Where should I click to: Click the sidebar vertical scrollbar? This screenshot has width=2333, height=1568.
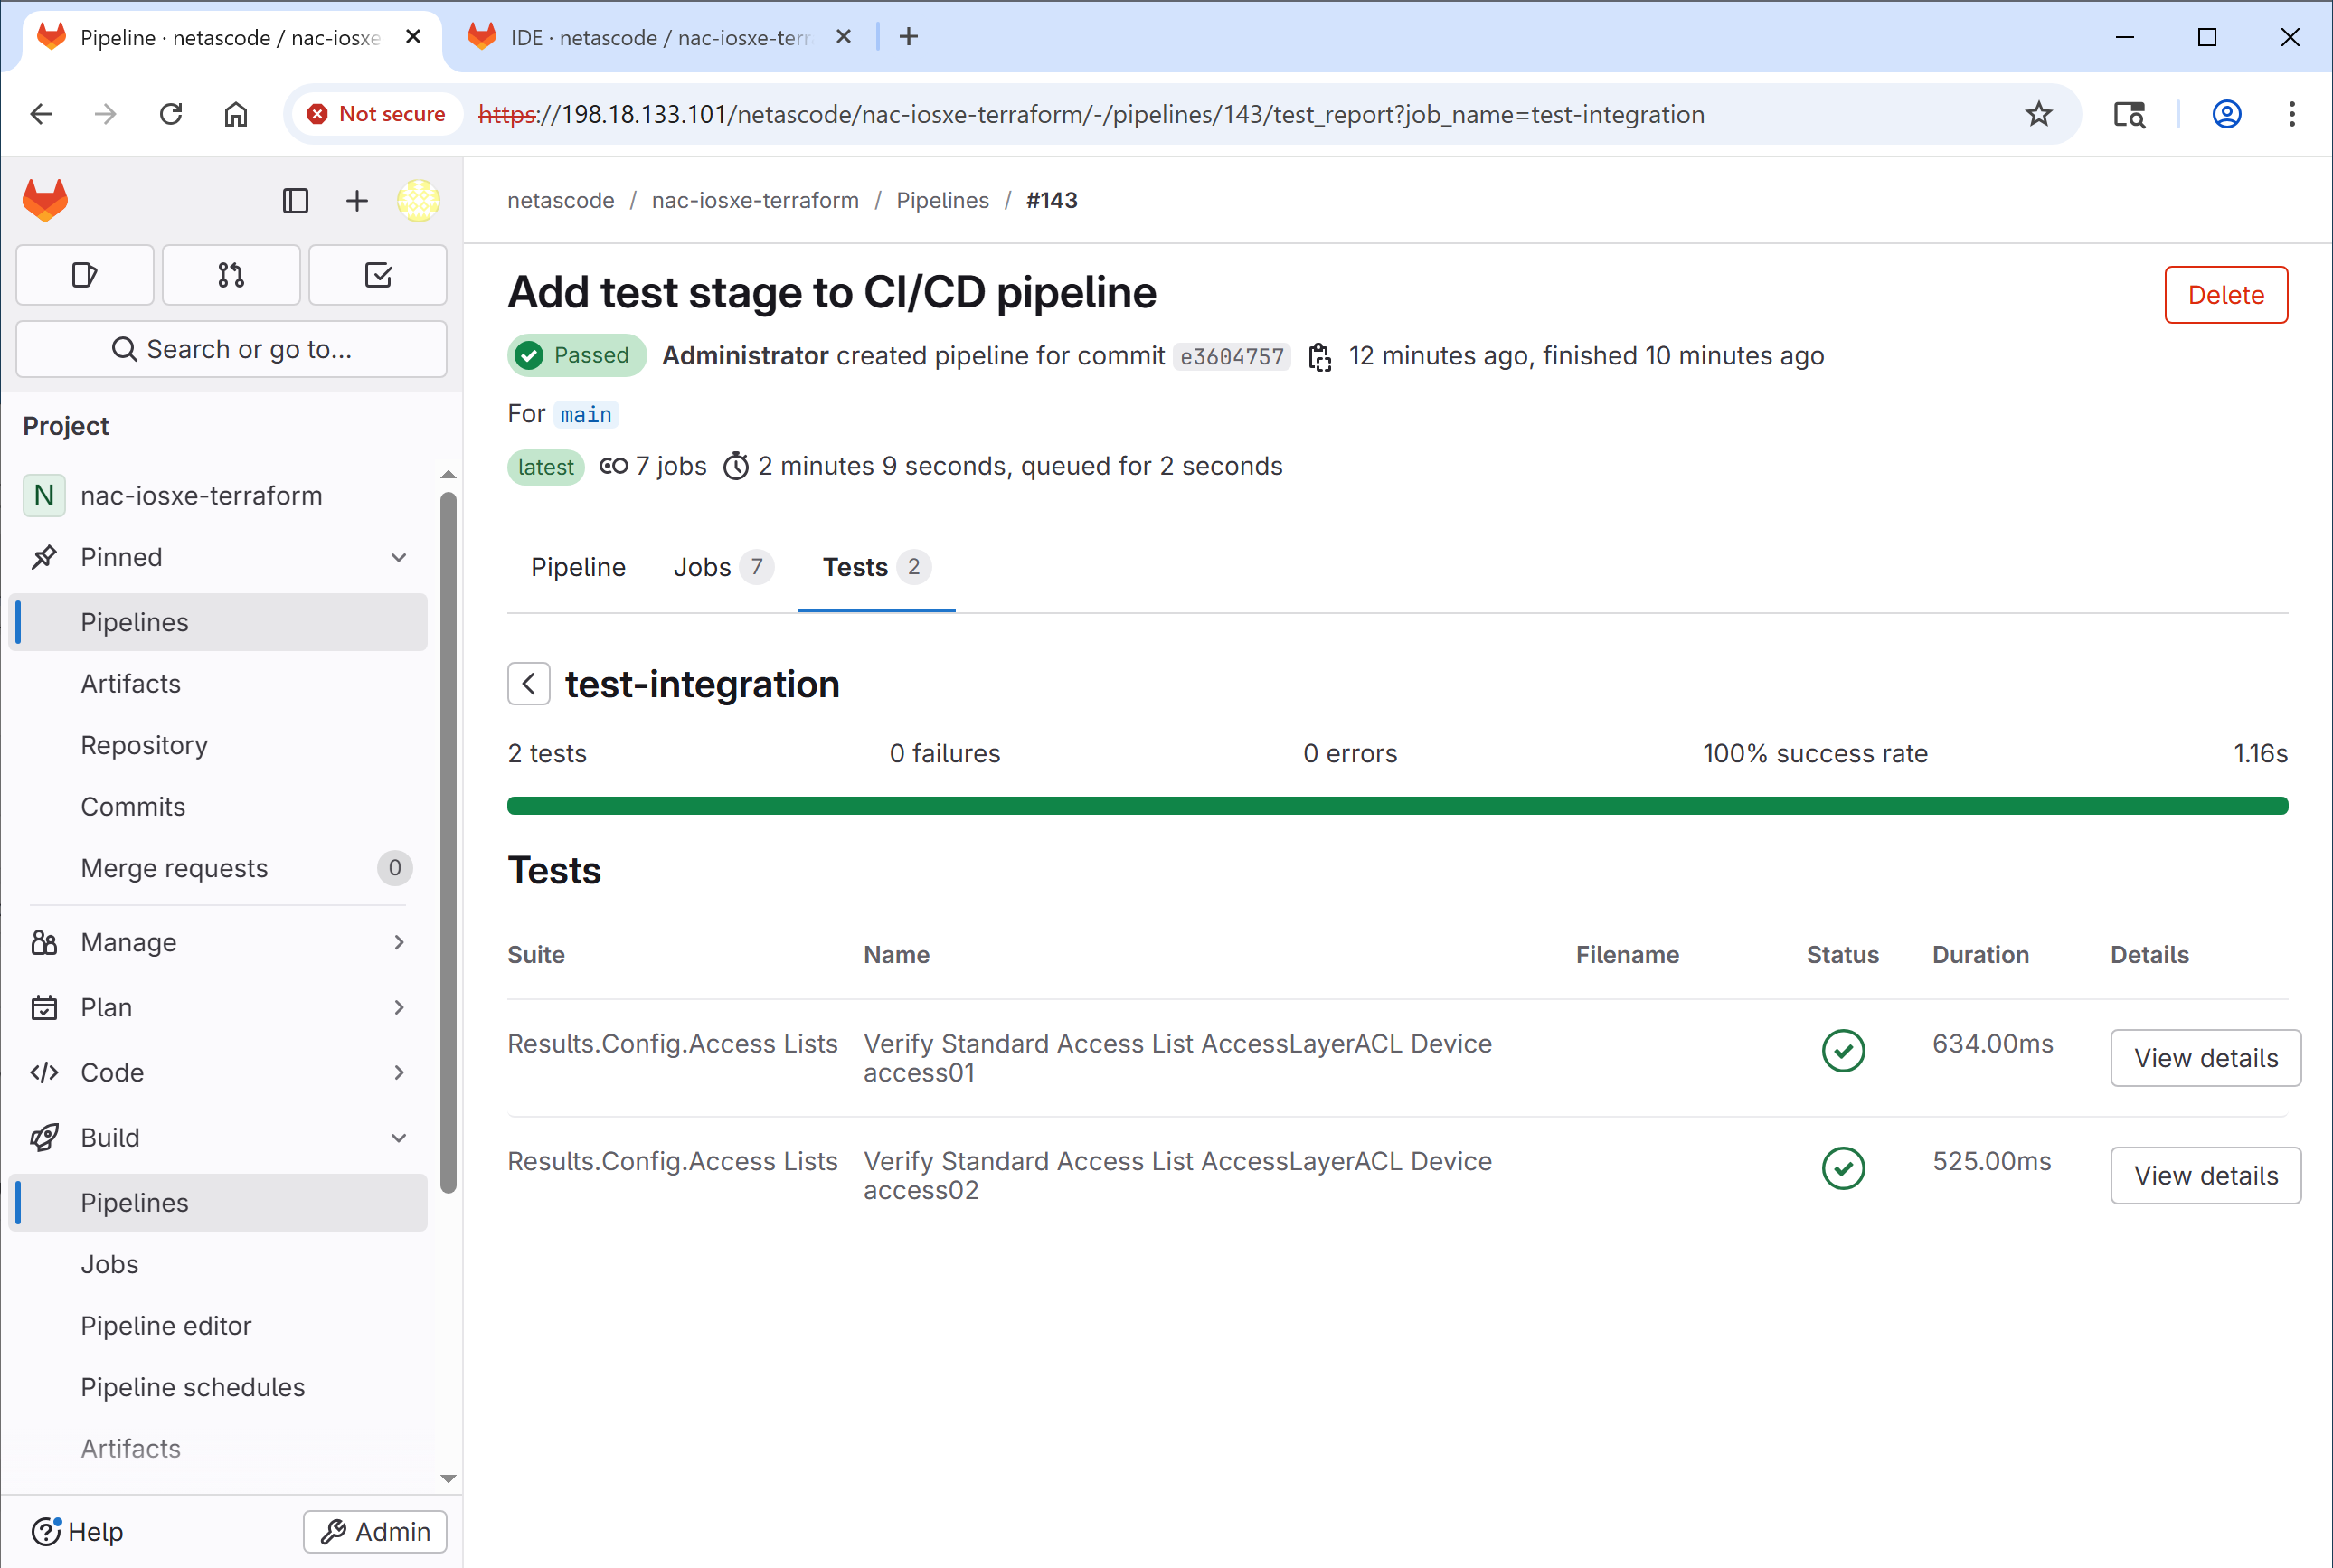pyautogui.click(x=448, y=842)
